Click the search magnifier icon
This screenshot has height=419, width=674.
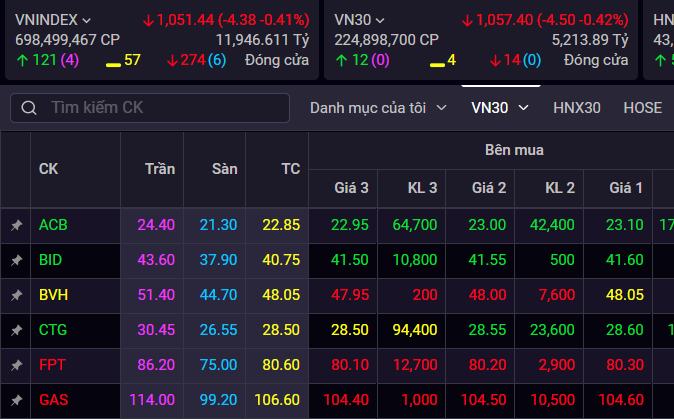pos(29,108)
